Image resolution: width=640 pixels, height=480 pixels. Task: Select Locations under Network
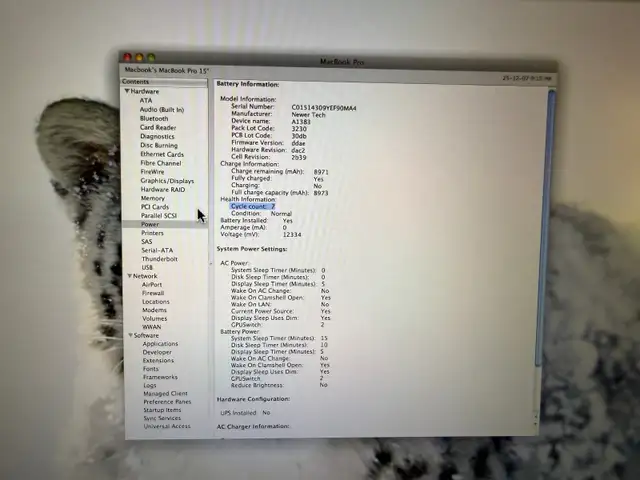(x=156, y=302)
